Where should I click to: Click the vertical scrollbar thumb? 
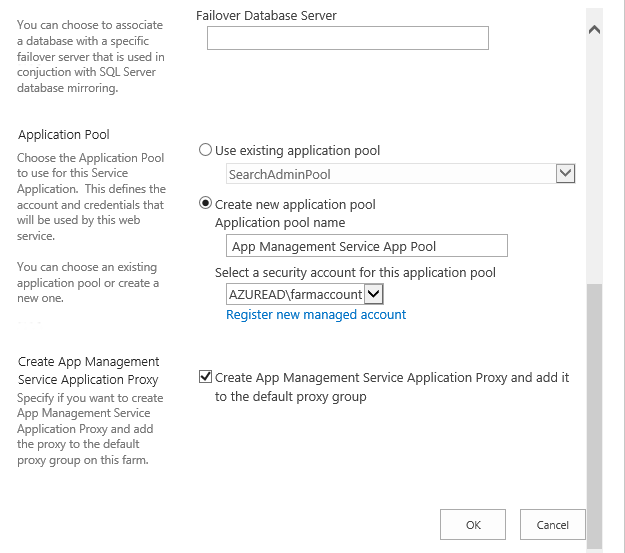(x=594, y=417)
